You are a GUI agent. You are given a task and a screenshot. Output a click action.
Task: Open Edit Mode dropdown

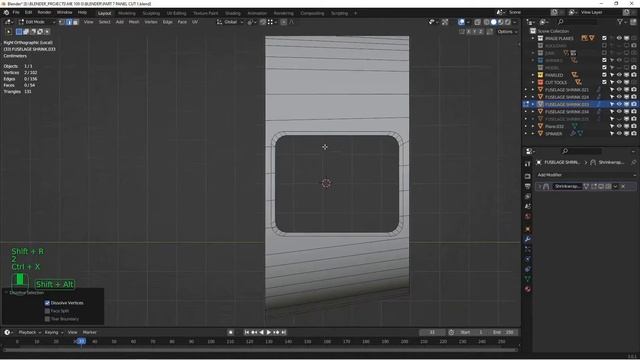36,22
